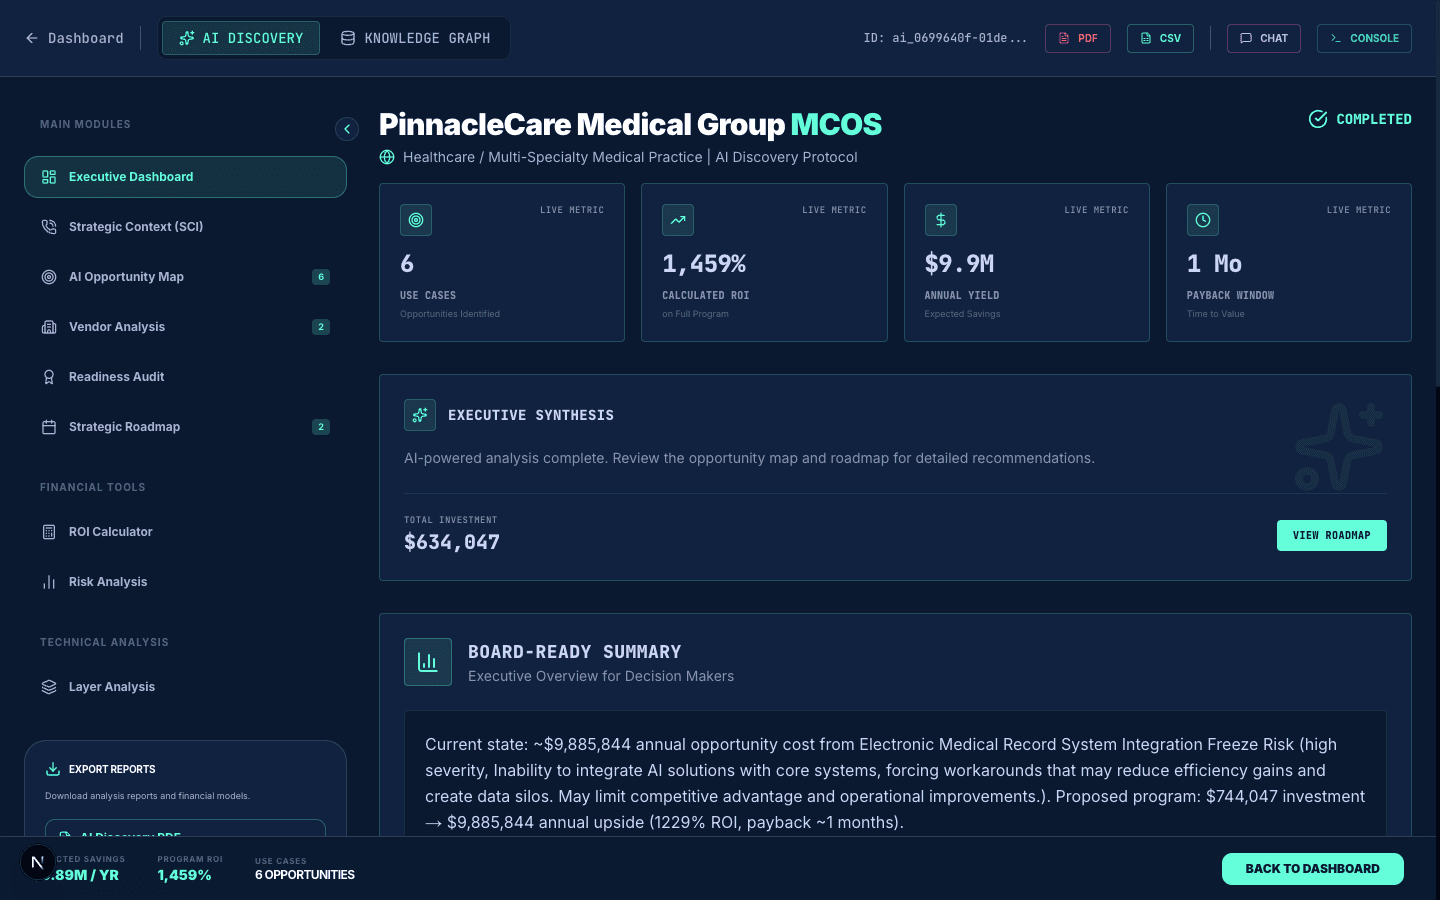Open Strategic Context (SCI) module
The width and height of the screenshot is (1440, 900).
[185, 227]
